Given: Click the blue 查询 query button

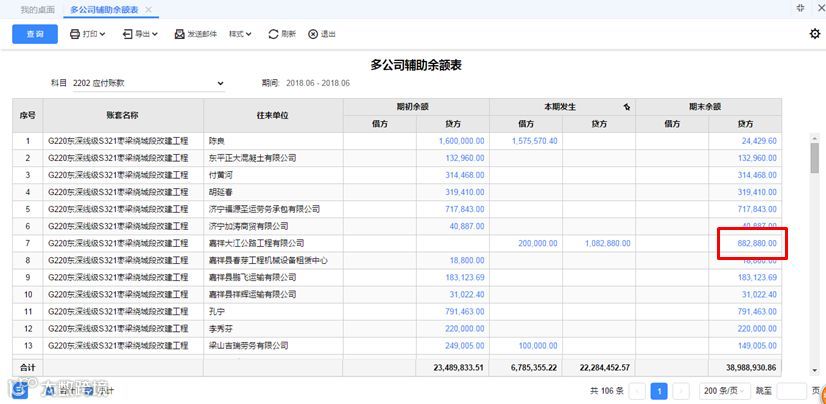Looking at the screenshot, I should (35, 34).
